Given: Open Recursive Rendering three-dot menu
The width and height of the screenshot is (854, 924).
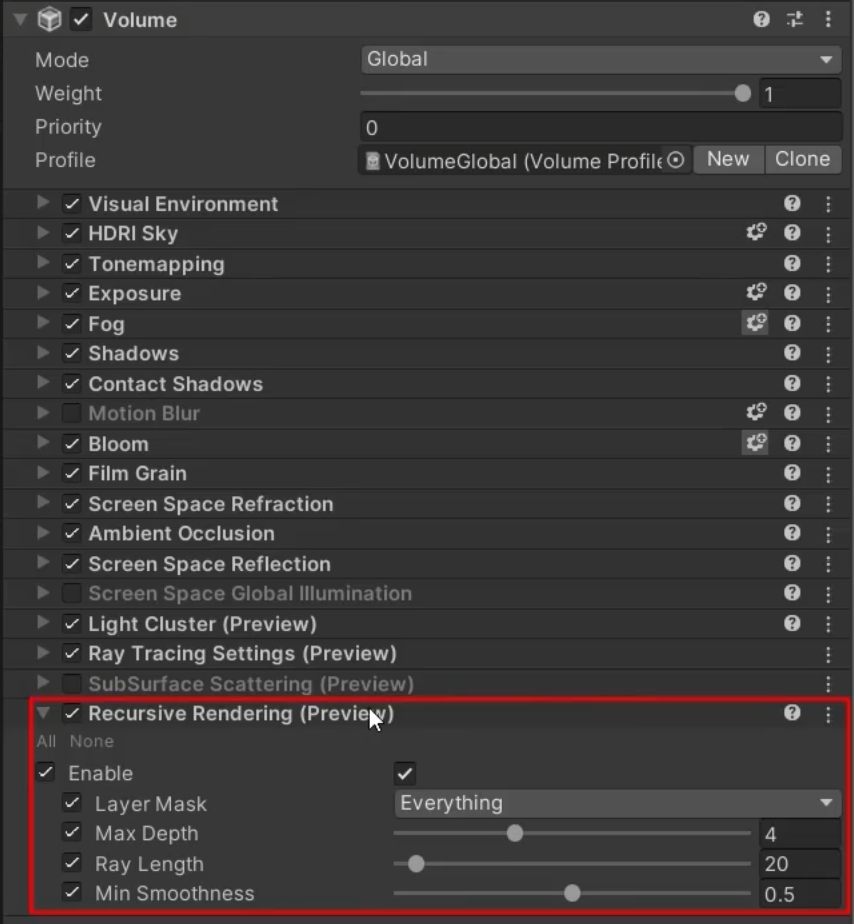Looking at the screenshot, I should click(828, 714).
